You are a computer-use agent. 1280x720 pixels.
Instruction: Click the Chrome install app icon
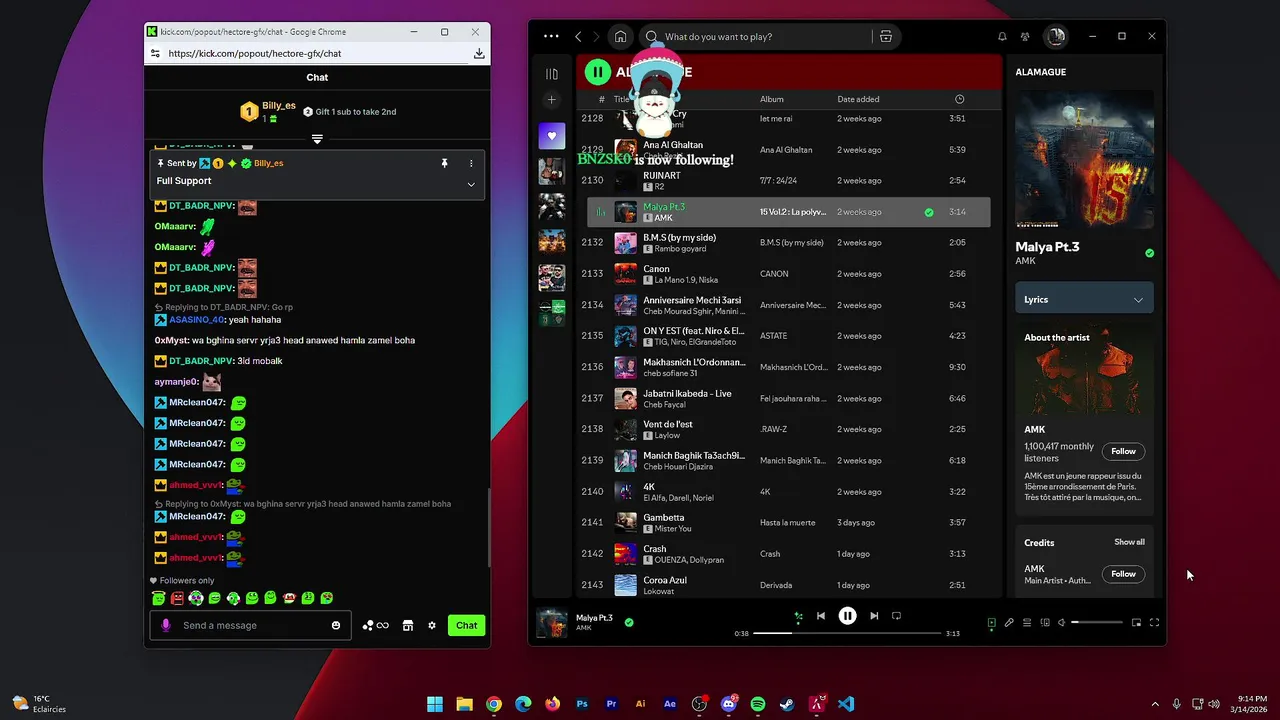(x=479, y=54)
